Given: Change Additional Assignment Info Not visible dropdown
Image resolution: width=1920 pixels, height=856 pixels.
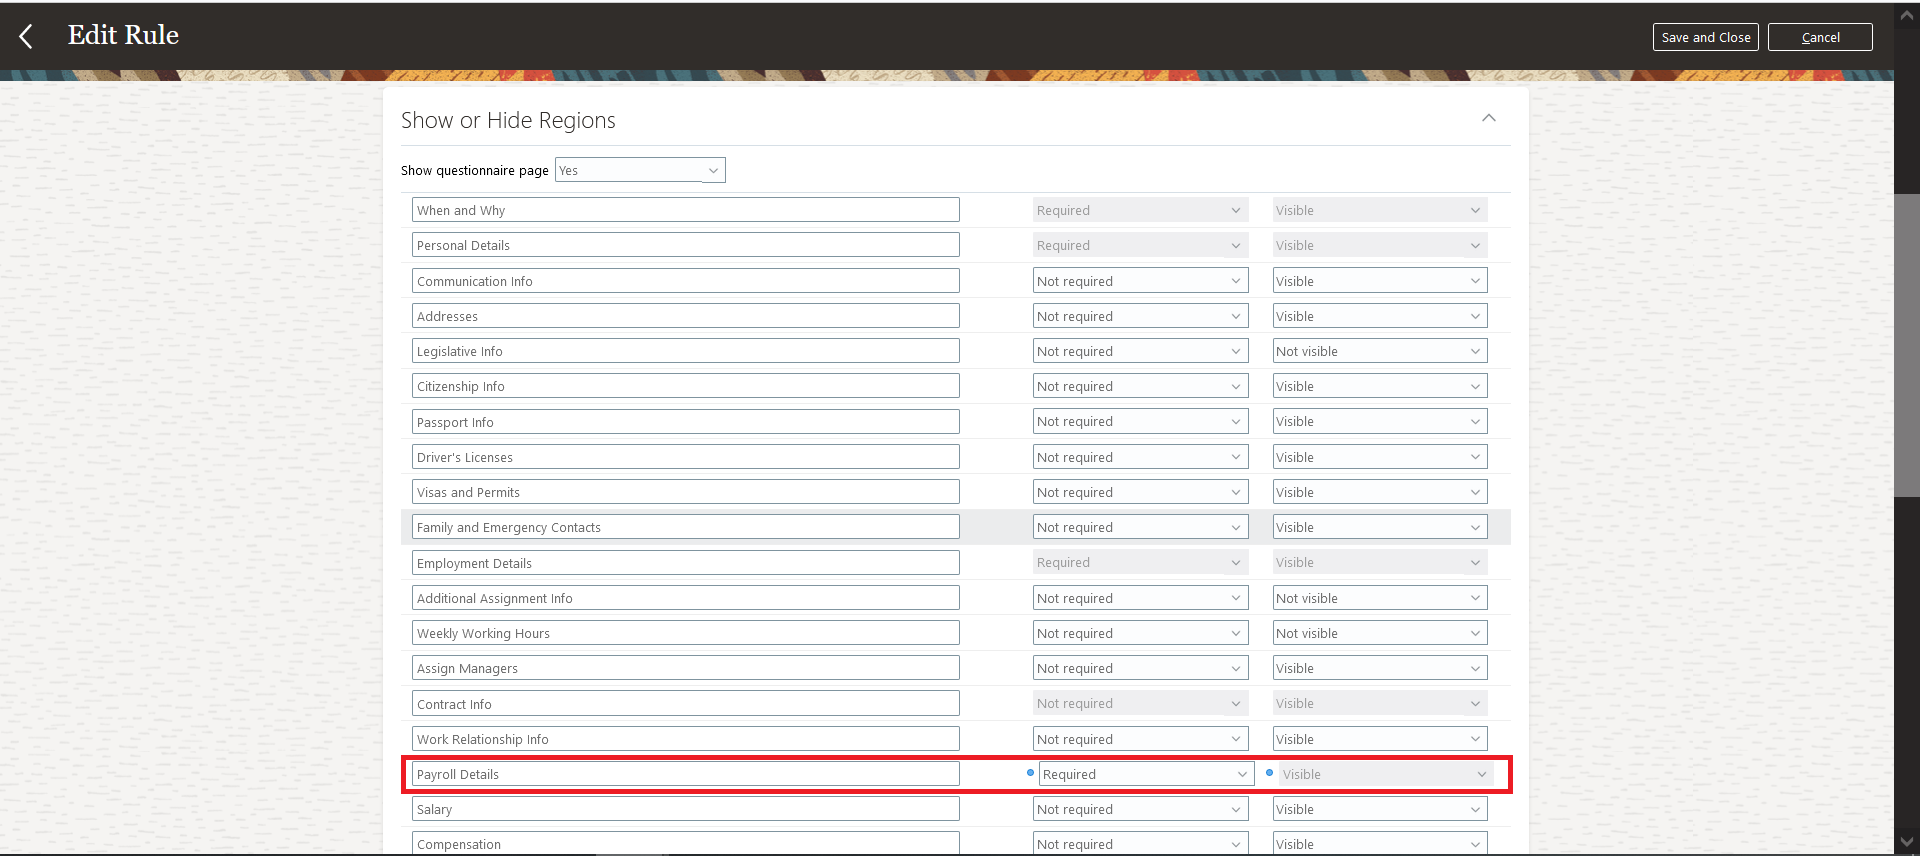Looking at the screenshot, I should [x=1380, y=598].
